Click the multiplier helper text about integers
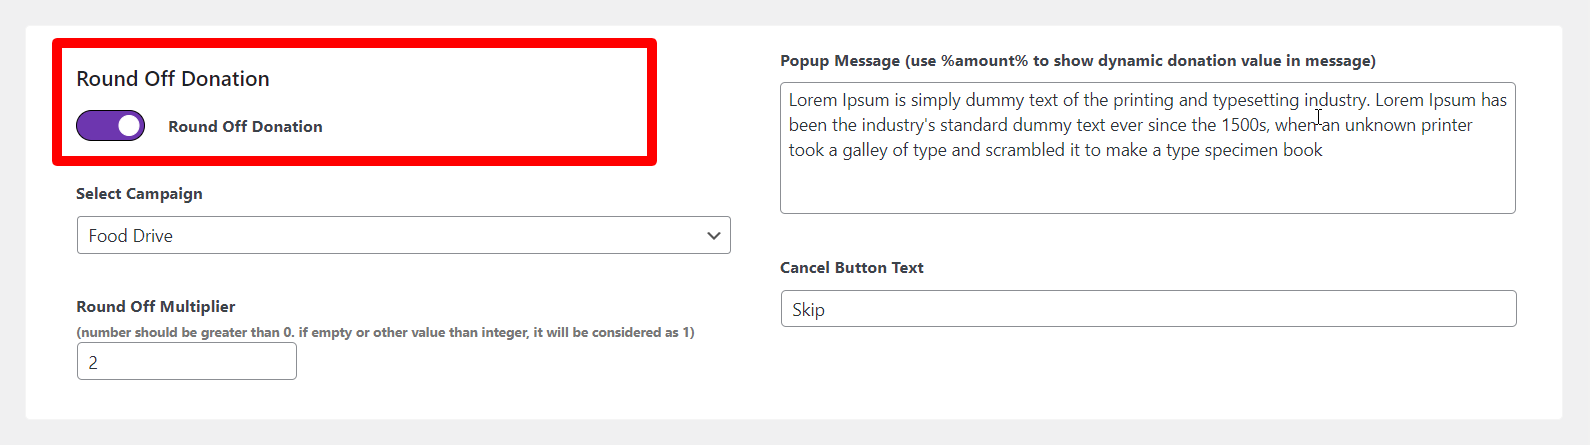Screen dimensions: 1590x445 385,333
